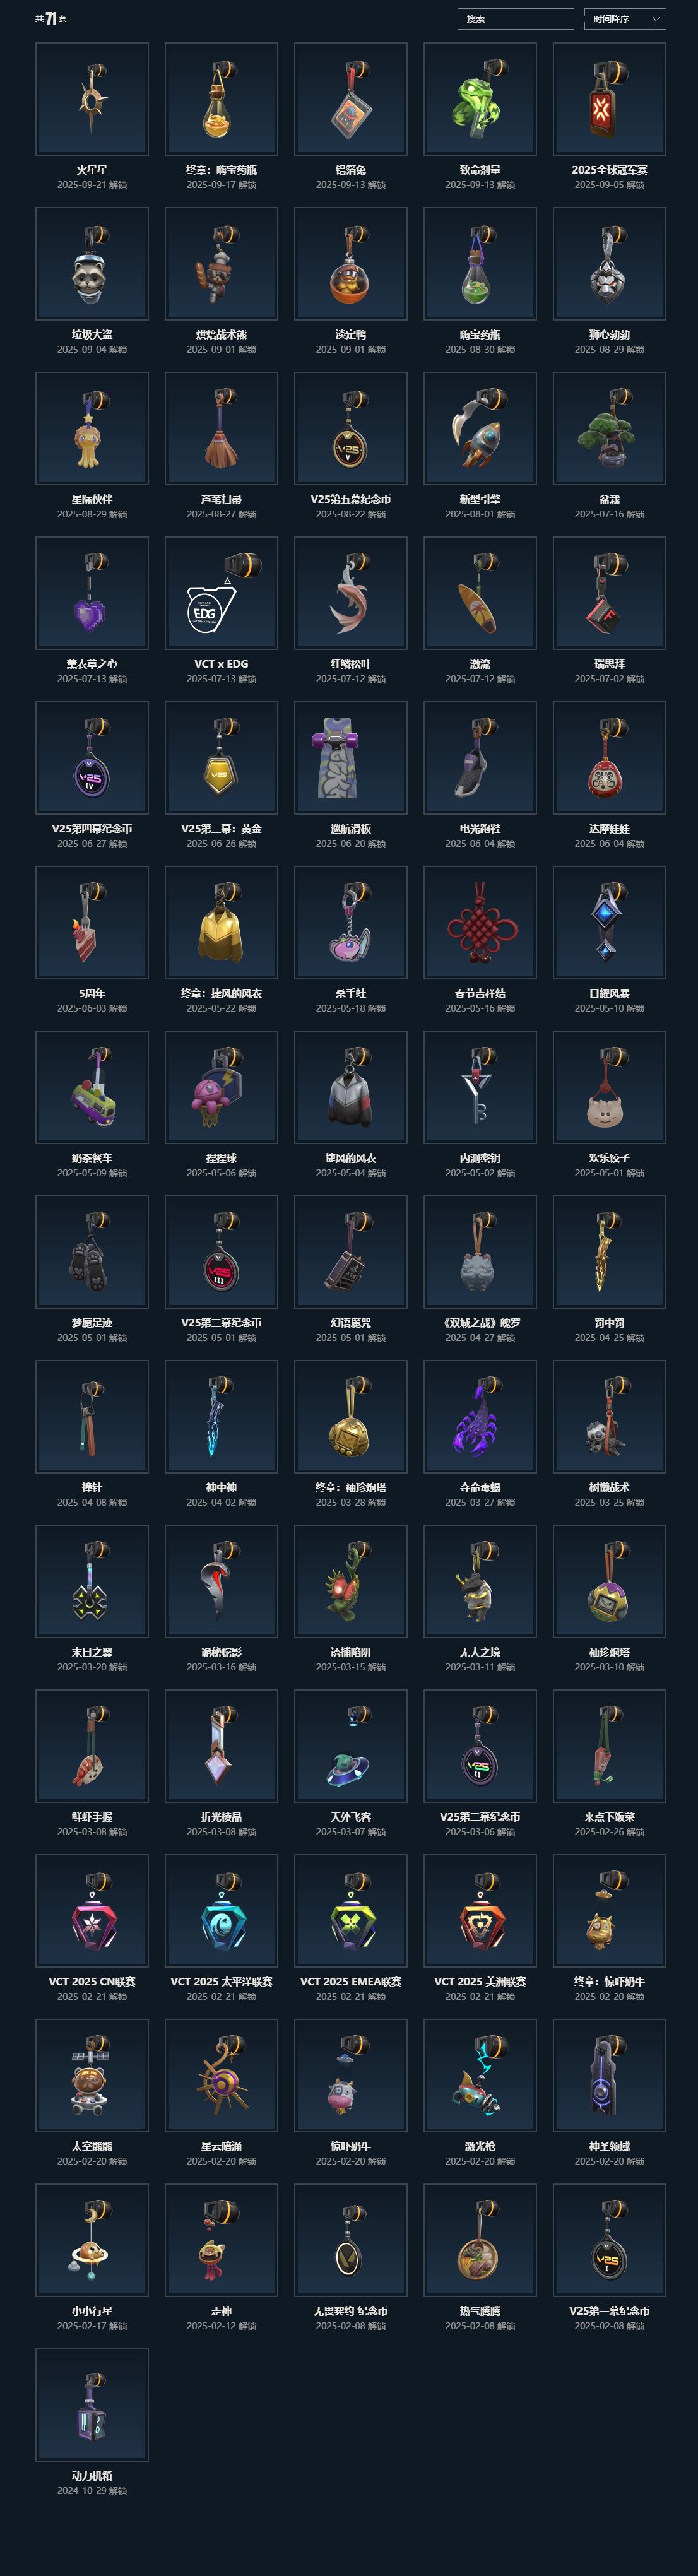Open the 时间降序 sort dropdown

625,19
